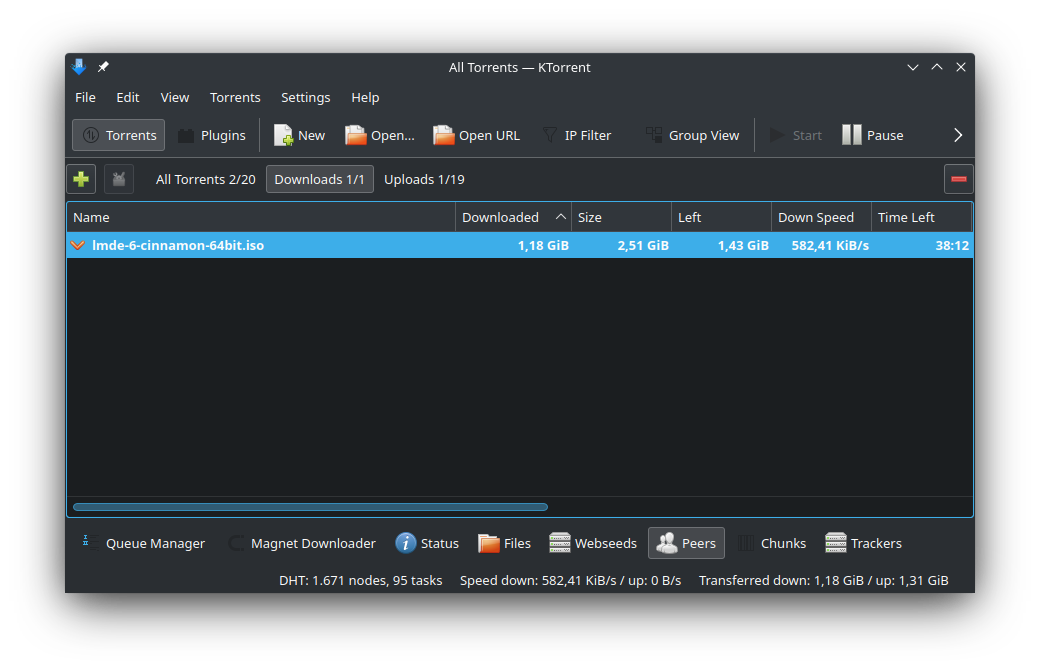Image resolution: width=1040 pixels, height=670 pixels.
Task: Click the Start torrent button
Action: tap(795, 135)
